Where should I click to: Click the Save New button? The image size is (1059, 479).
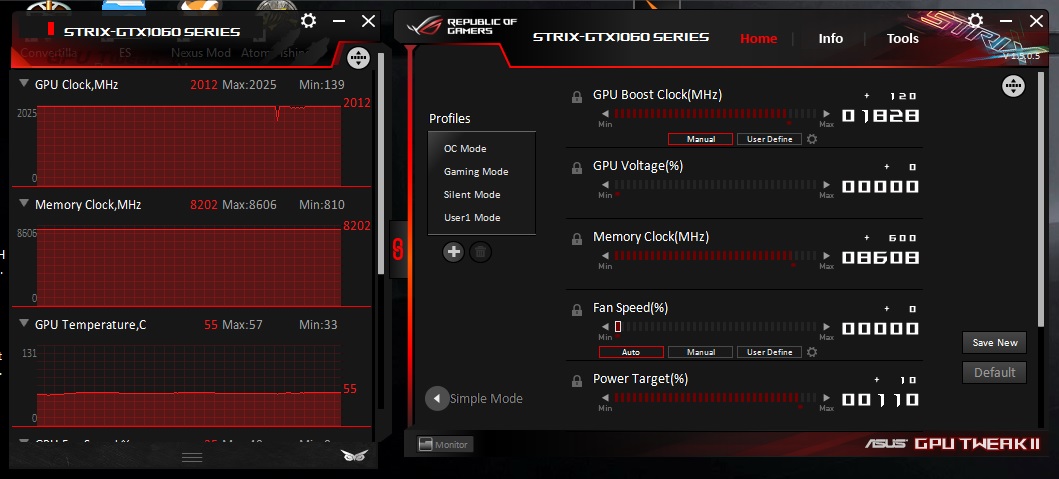(x=994, y=343)
